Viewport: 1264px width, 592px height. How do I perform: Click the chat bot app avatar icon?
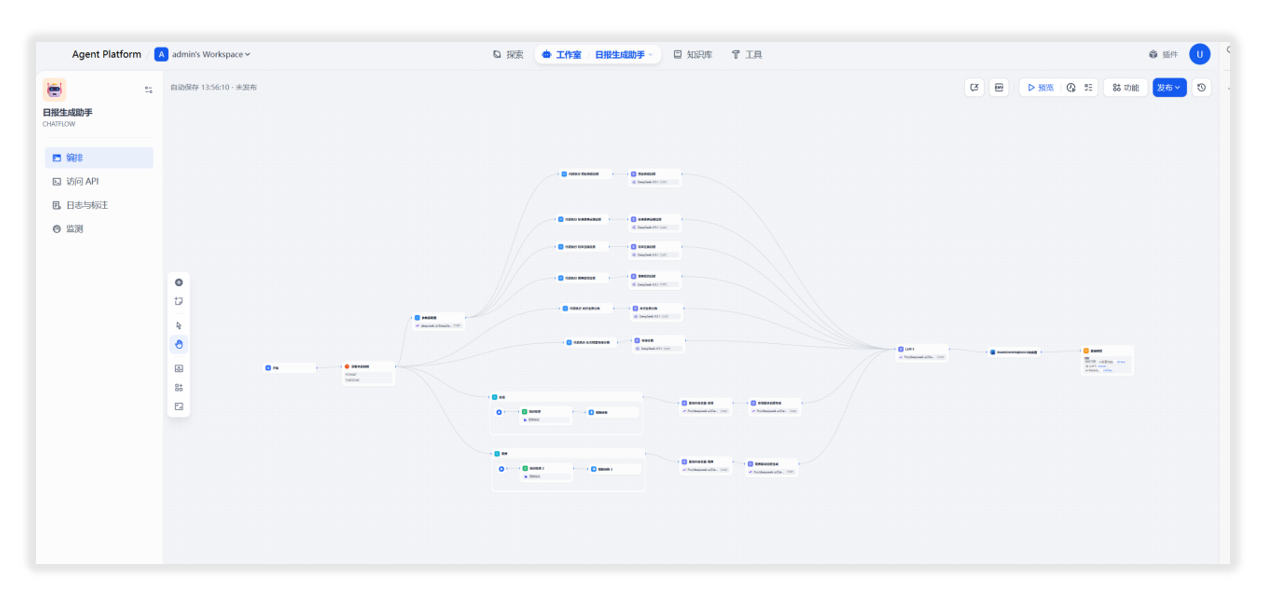pos(54,90)
